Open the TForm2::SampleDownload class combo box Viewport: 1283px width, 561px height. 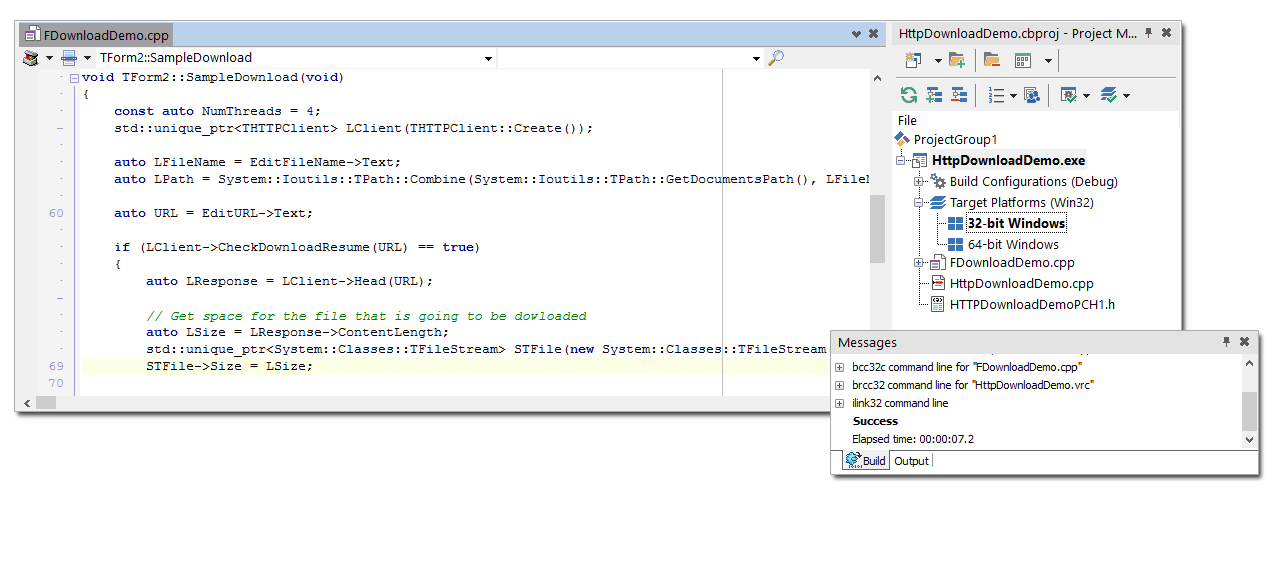pyautogui.click(x=296, y=58)
